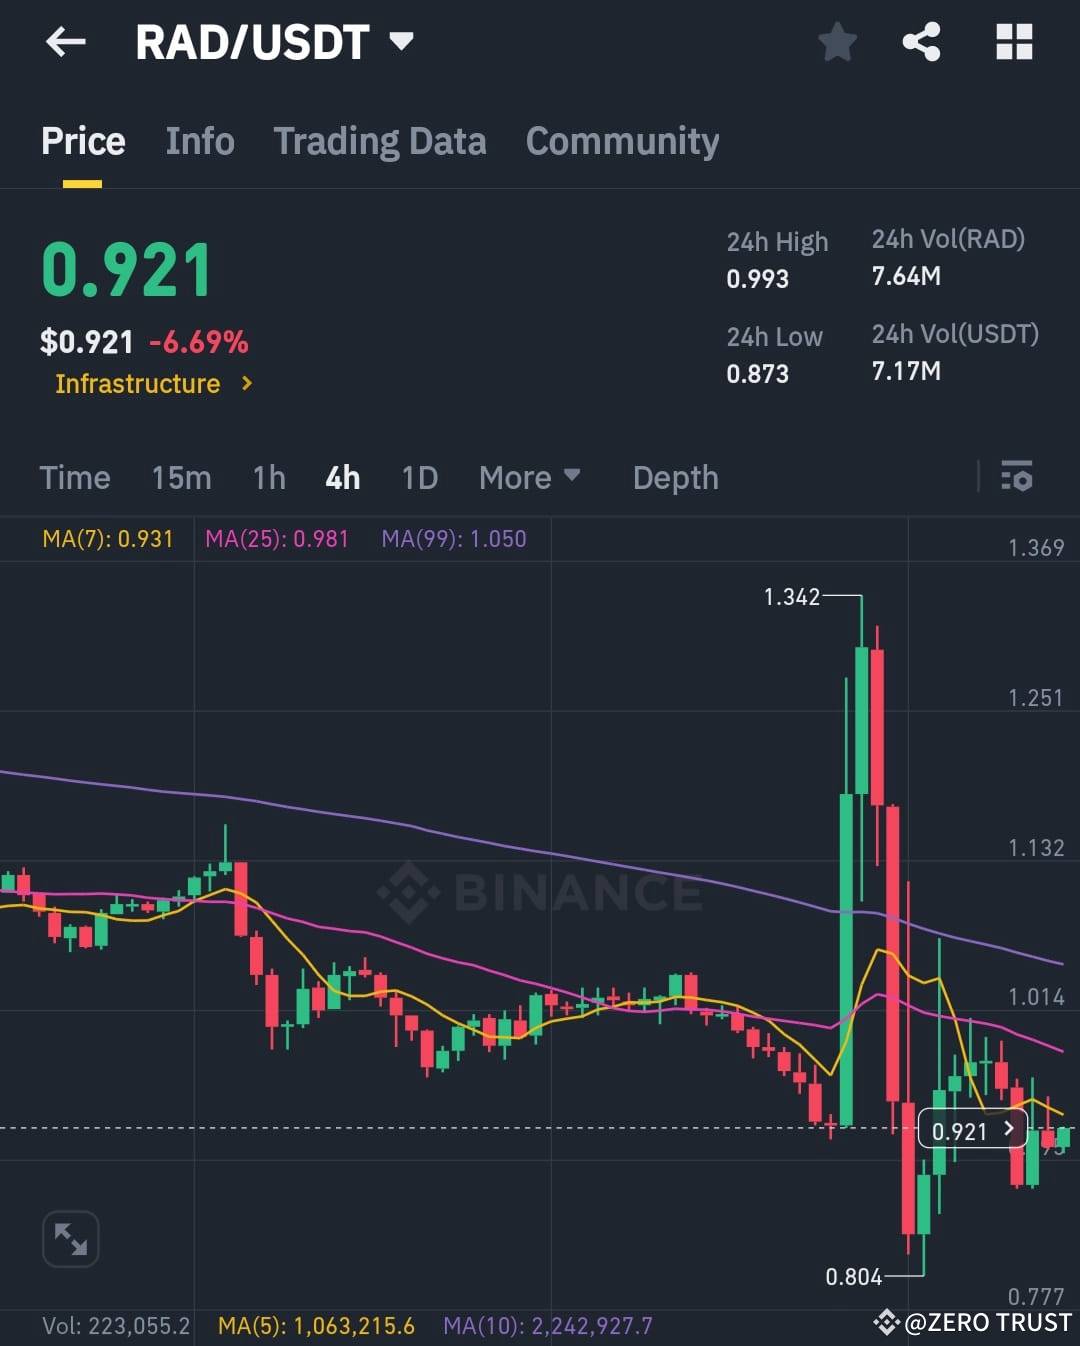Screen dimensions: 1080x1346
Task: Open the apps grid menu
Action: pyautogui.click(x=1014, y=42)
